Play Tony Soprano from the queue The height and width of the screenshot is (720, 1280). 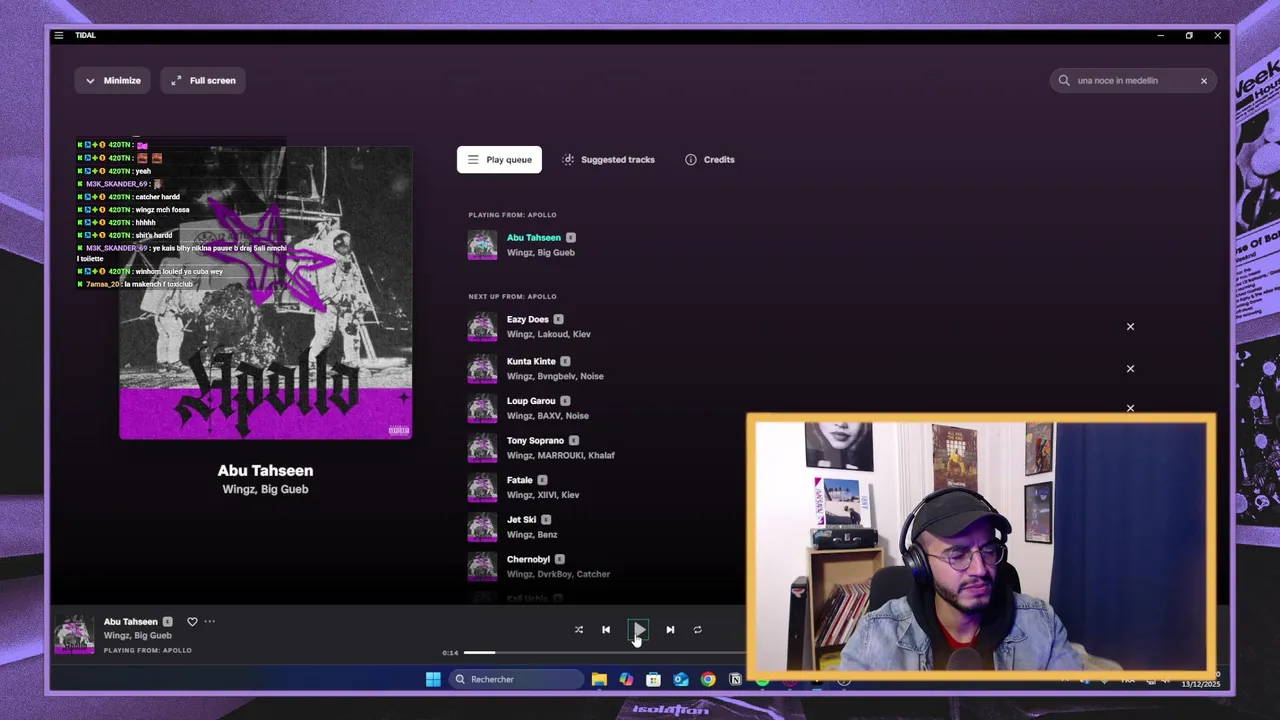pyautogui.click(x=535, y=441)
